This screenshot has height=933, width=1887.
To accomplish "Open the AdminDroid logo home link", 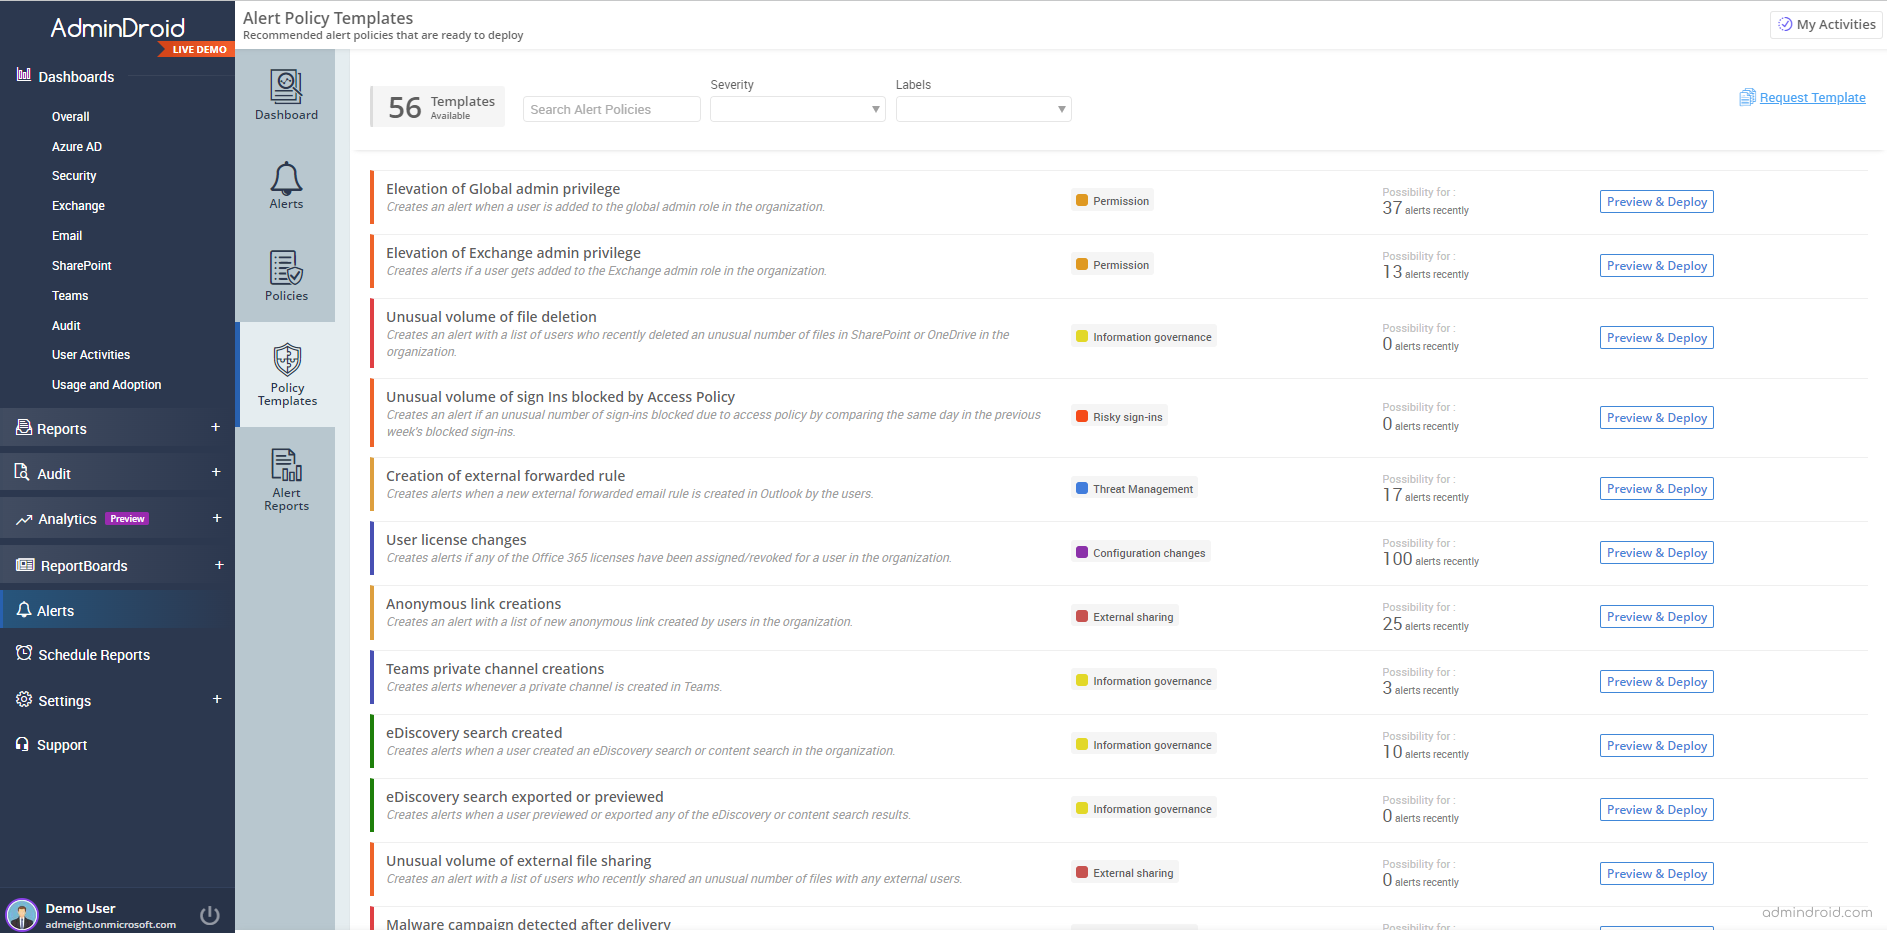I will [117, 27].
